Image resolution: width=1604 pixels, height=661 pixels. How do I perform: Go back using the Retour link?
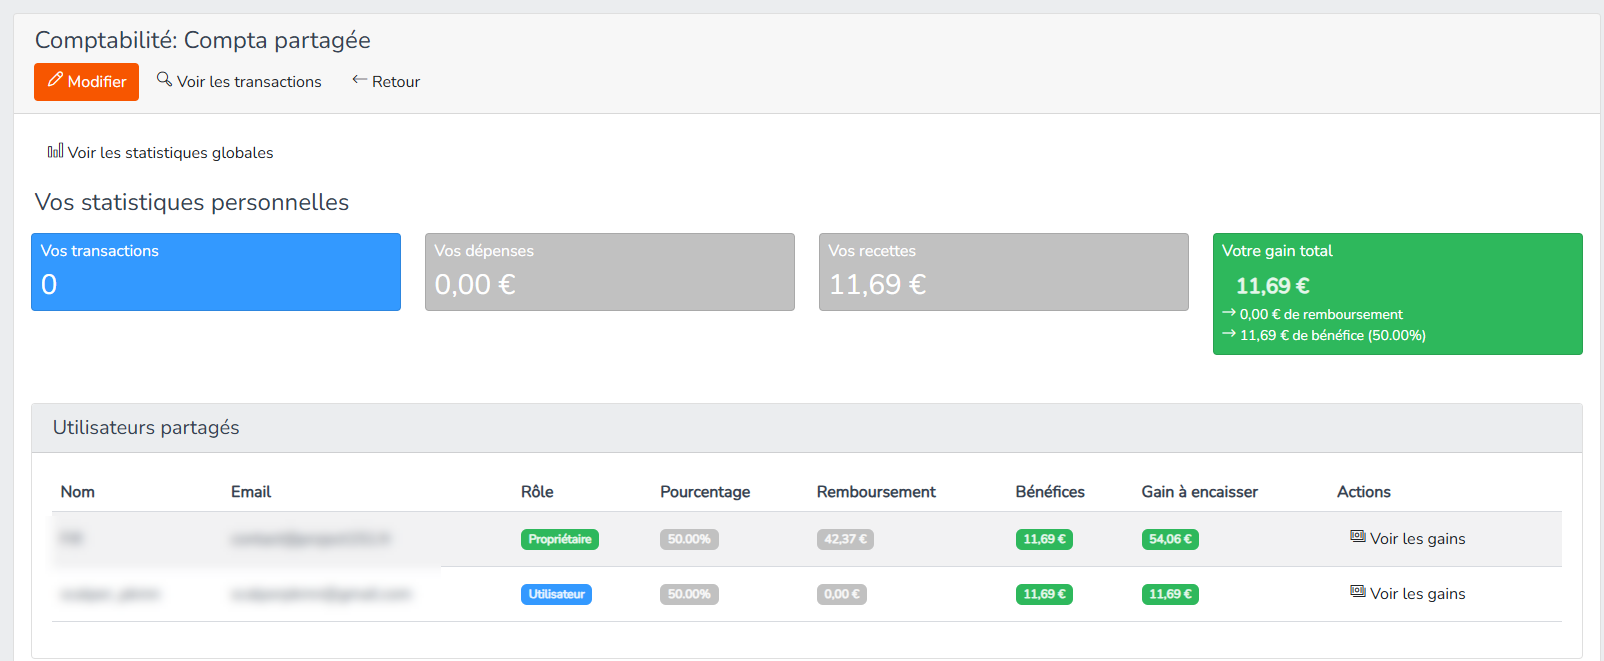395,82
